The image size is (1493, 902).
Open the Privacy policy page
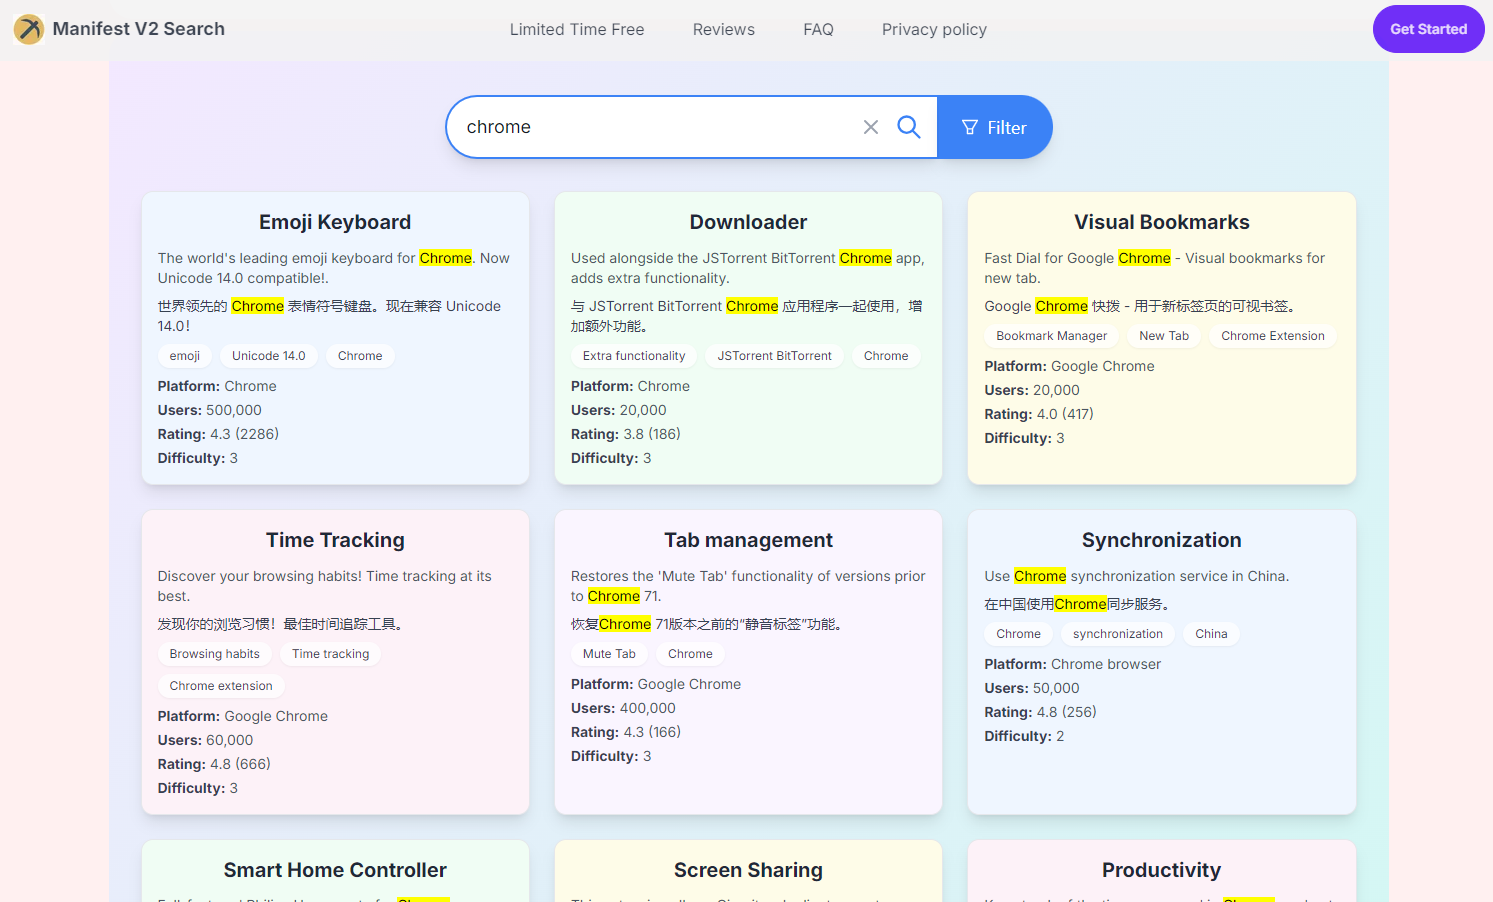point(934,29)
